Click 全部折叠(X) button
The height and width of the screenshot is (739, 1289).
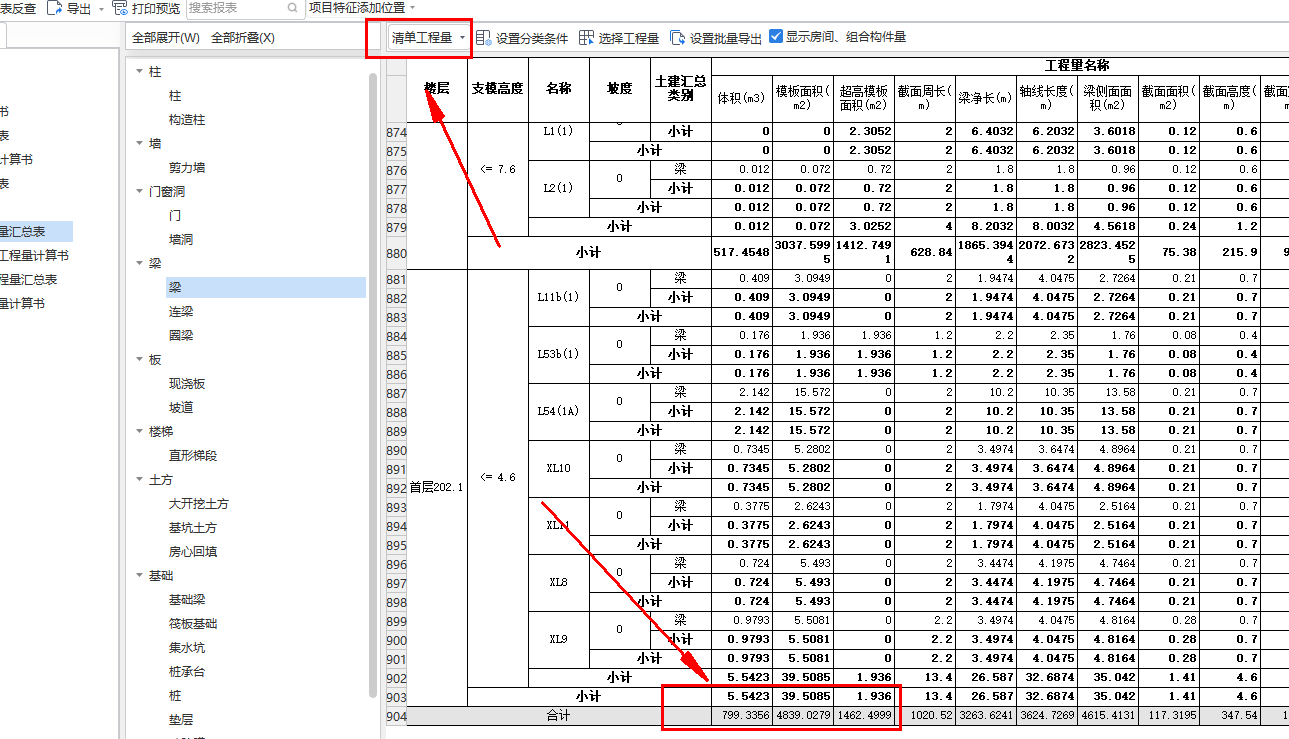[243, 38]
